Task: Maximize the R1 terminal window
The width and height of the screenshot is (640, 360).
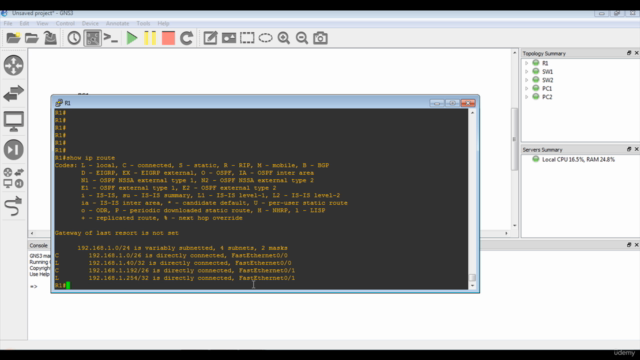Action: point(452,103)
